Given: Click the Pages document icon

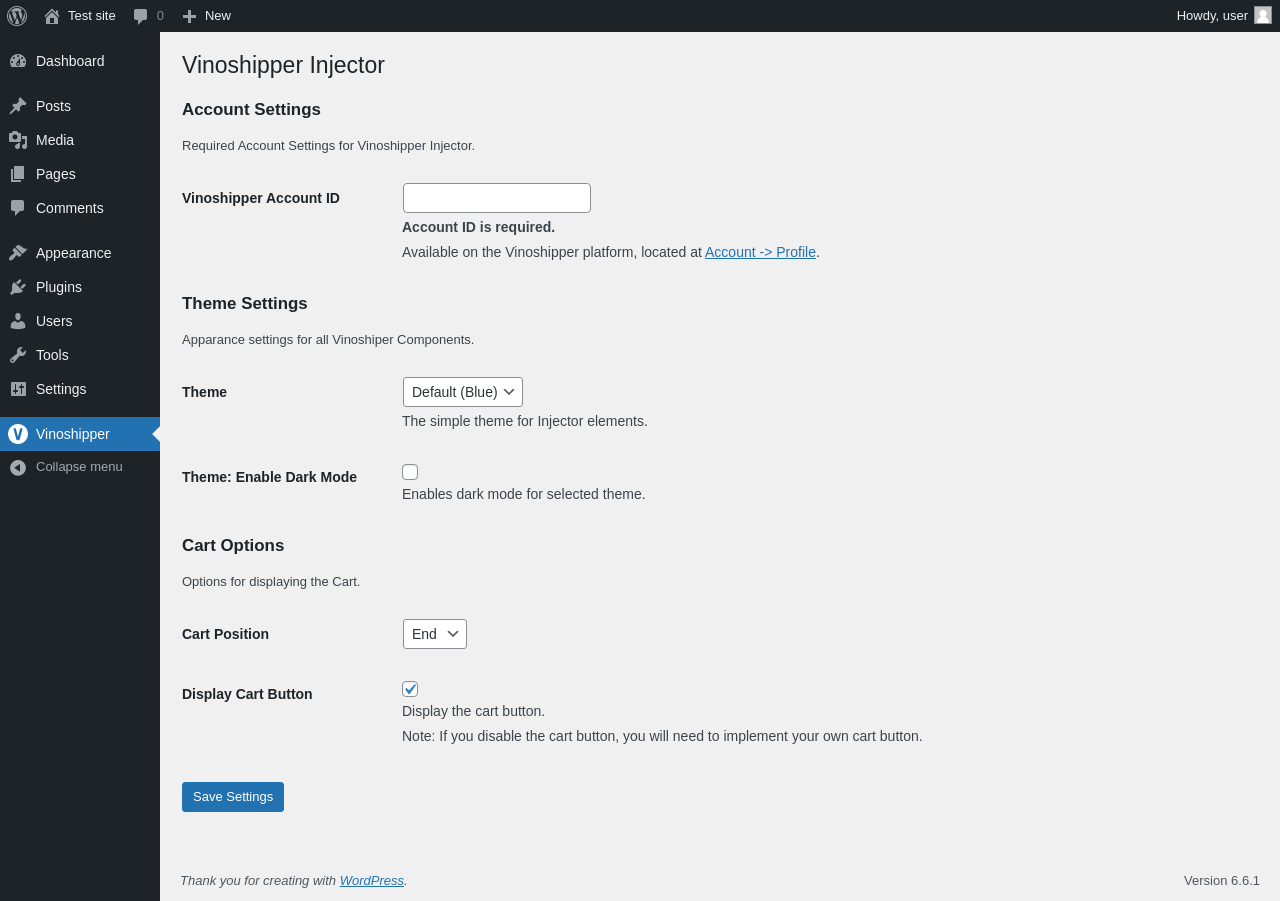Looking at the screenshot, I should click(x=18, y=174).
